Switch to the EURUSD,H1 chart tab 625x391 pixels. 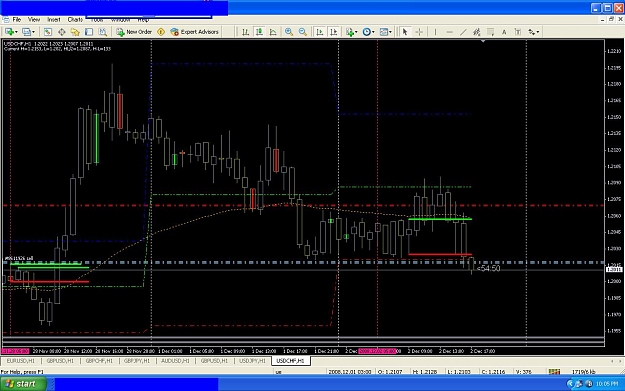pyautogui.click(x=21, y=361)
